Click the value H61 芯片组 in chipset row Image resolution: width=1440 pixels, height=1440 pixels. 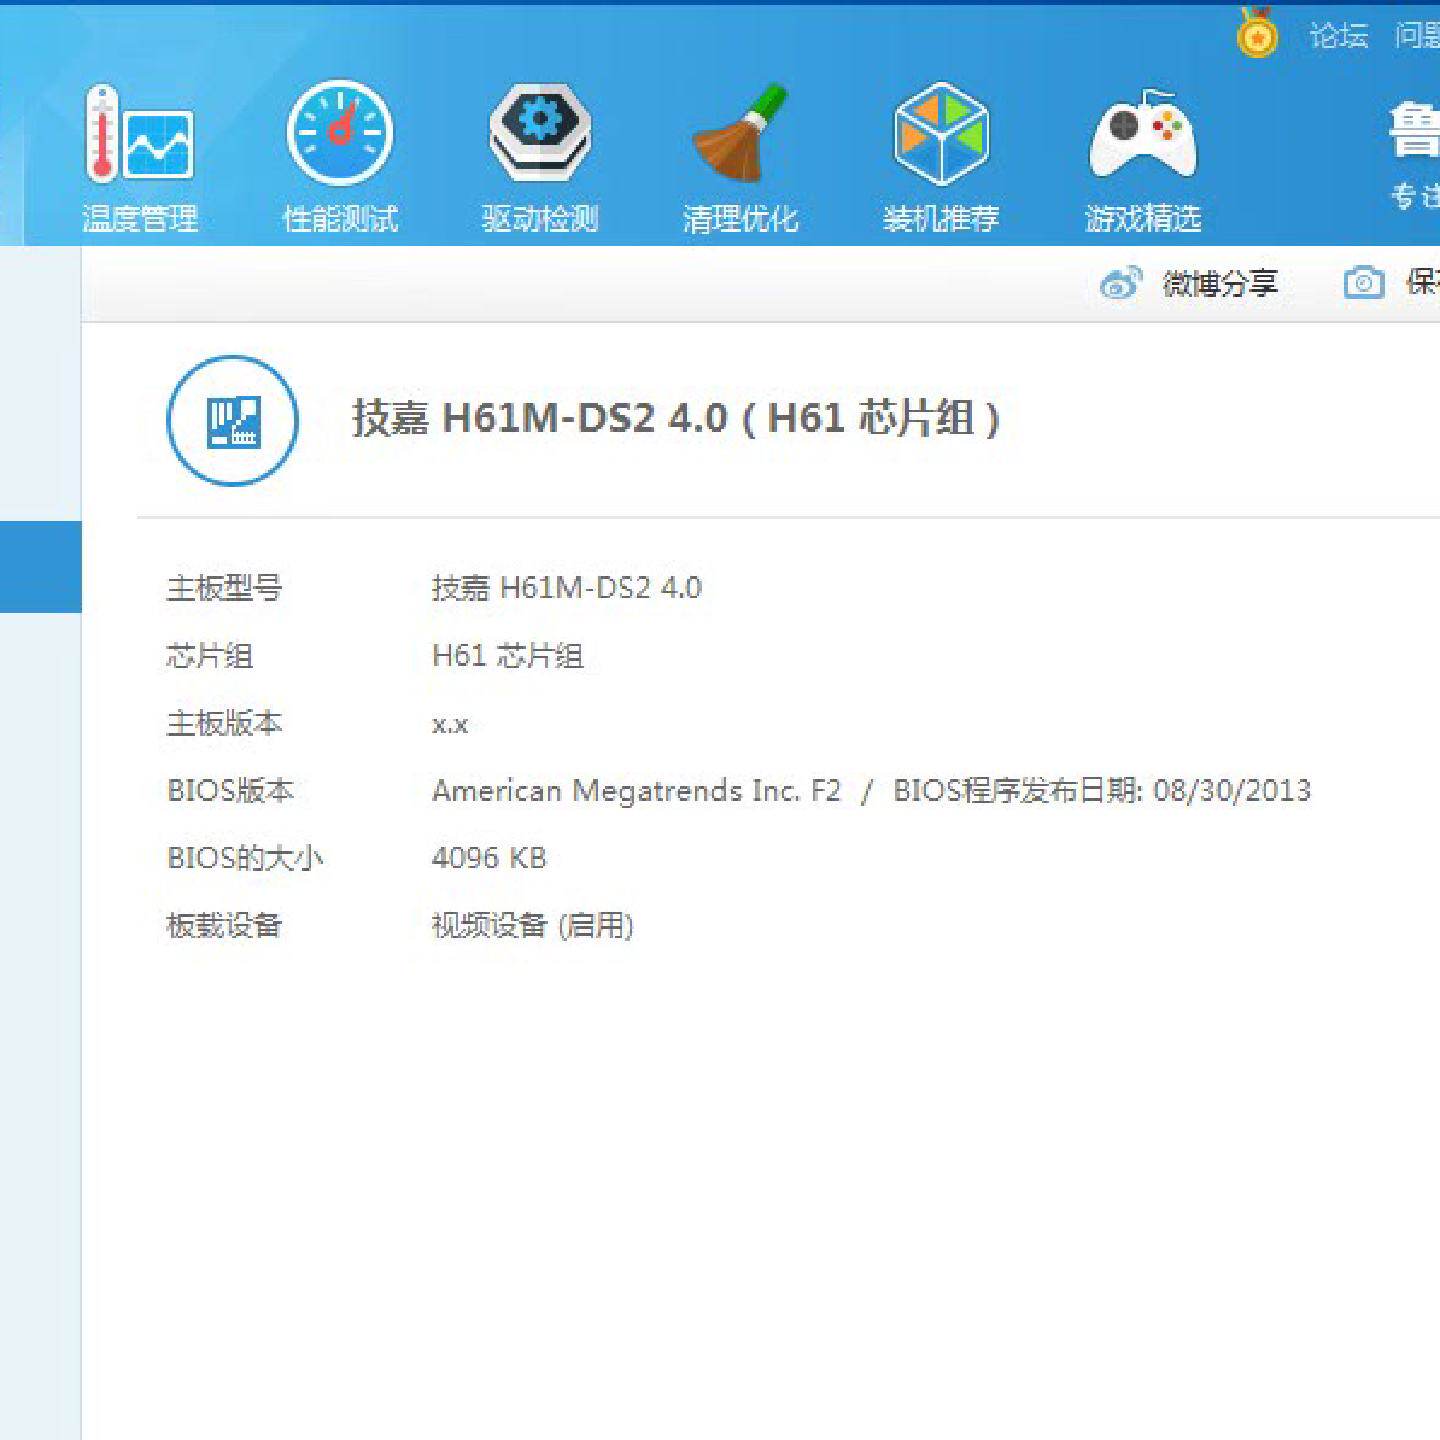[508, 656]
